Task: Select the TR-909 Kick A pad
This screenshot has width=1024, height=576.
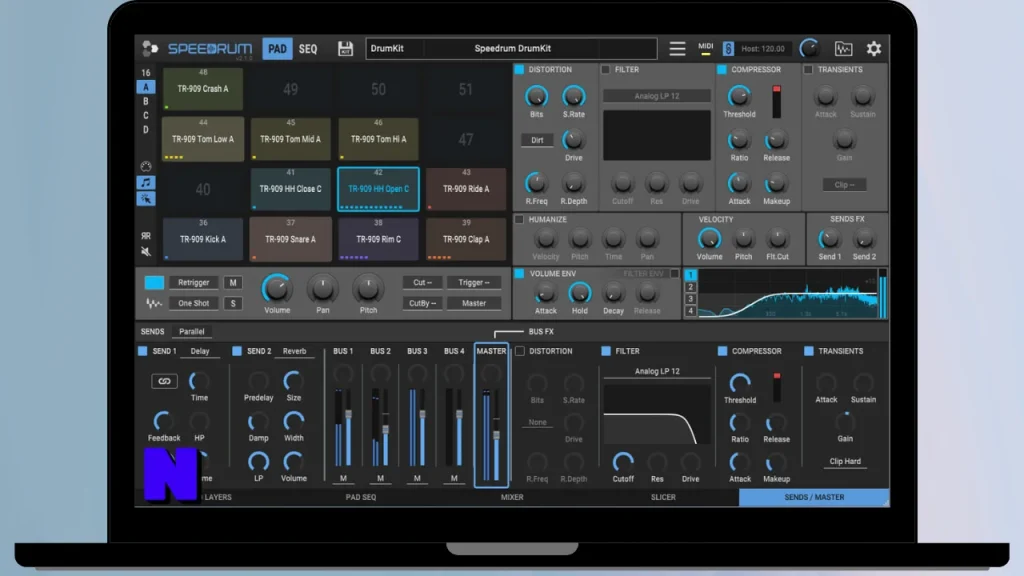Action: pos(202,239)
